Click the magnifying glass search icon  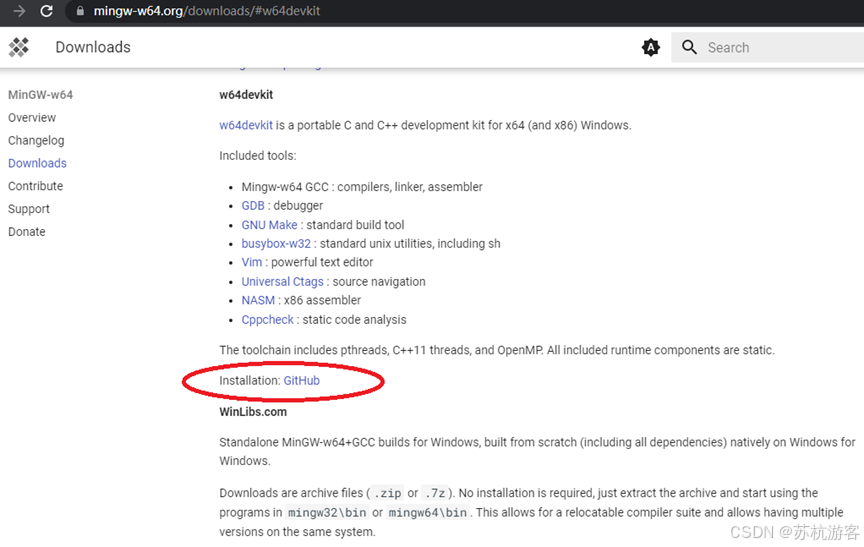(x=689, y=47)
